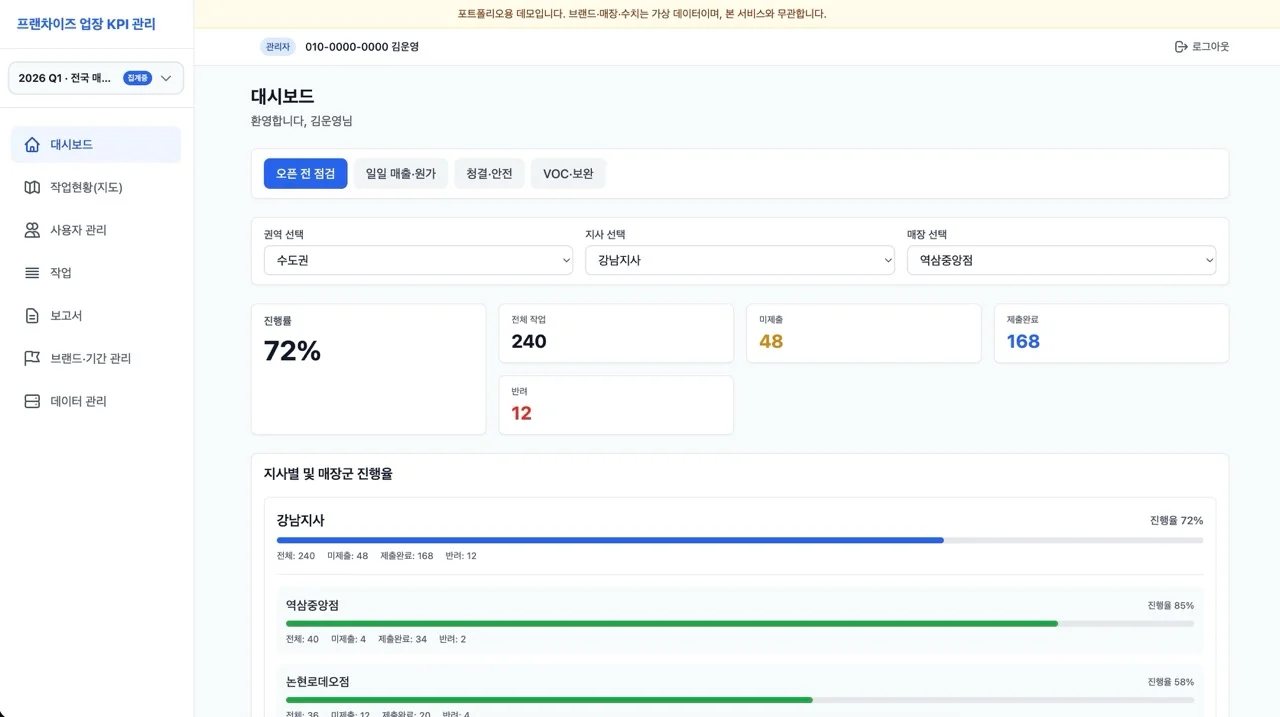The width and height of the screenshot is (1280, 717).
Task: Click the demo notice banner text
Action: (642, 14)
